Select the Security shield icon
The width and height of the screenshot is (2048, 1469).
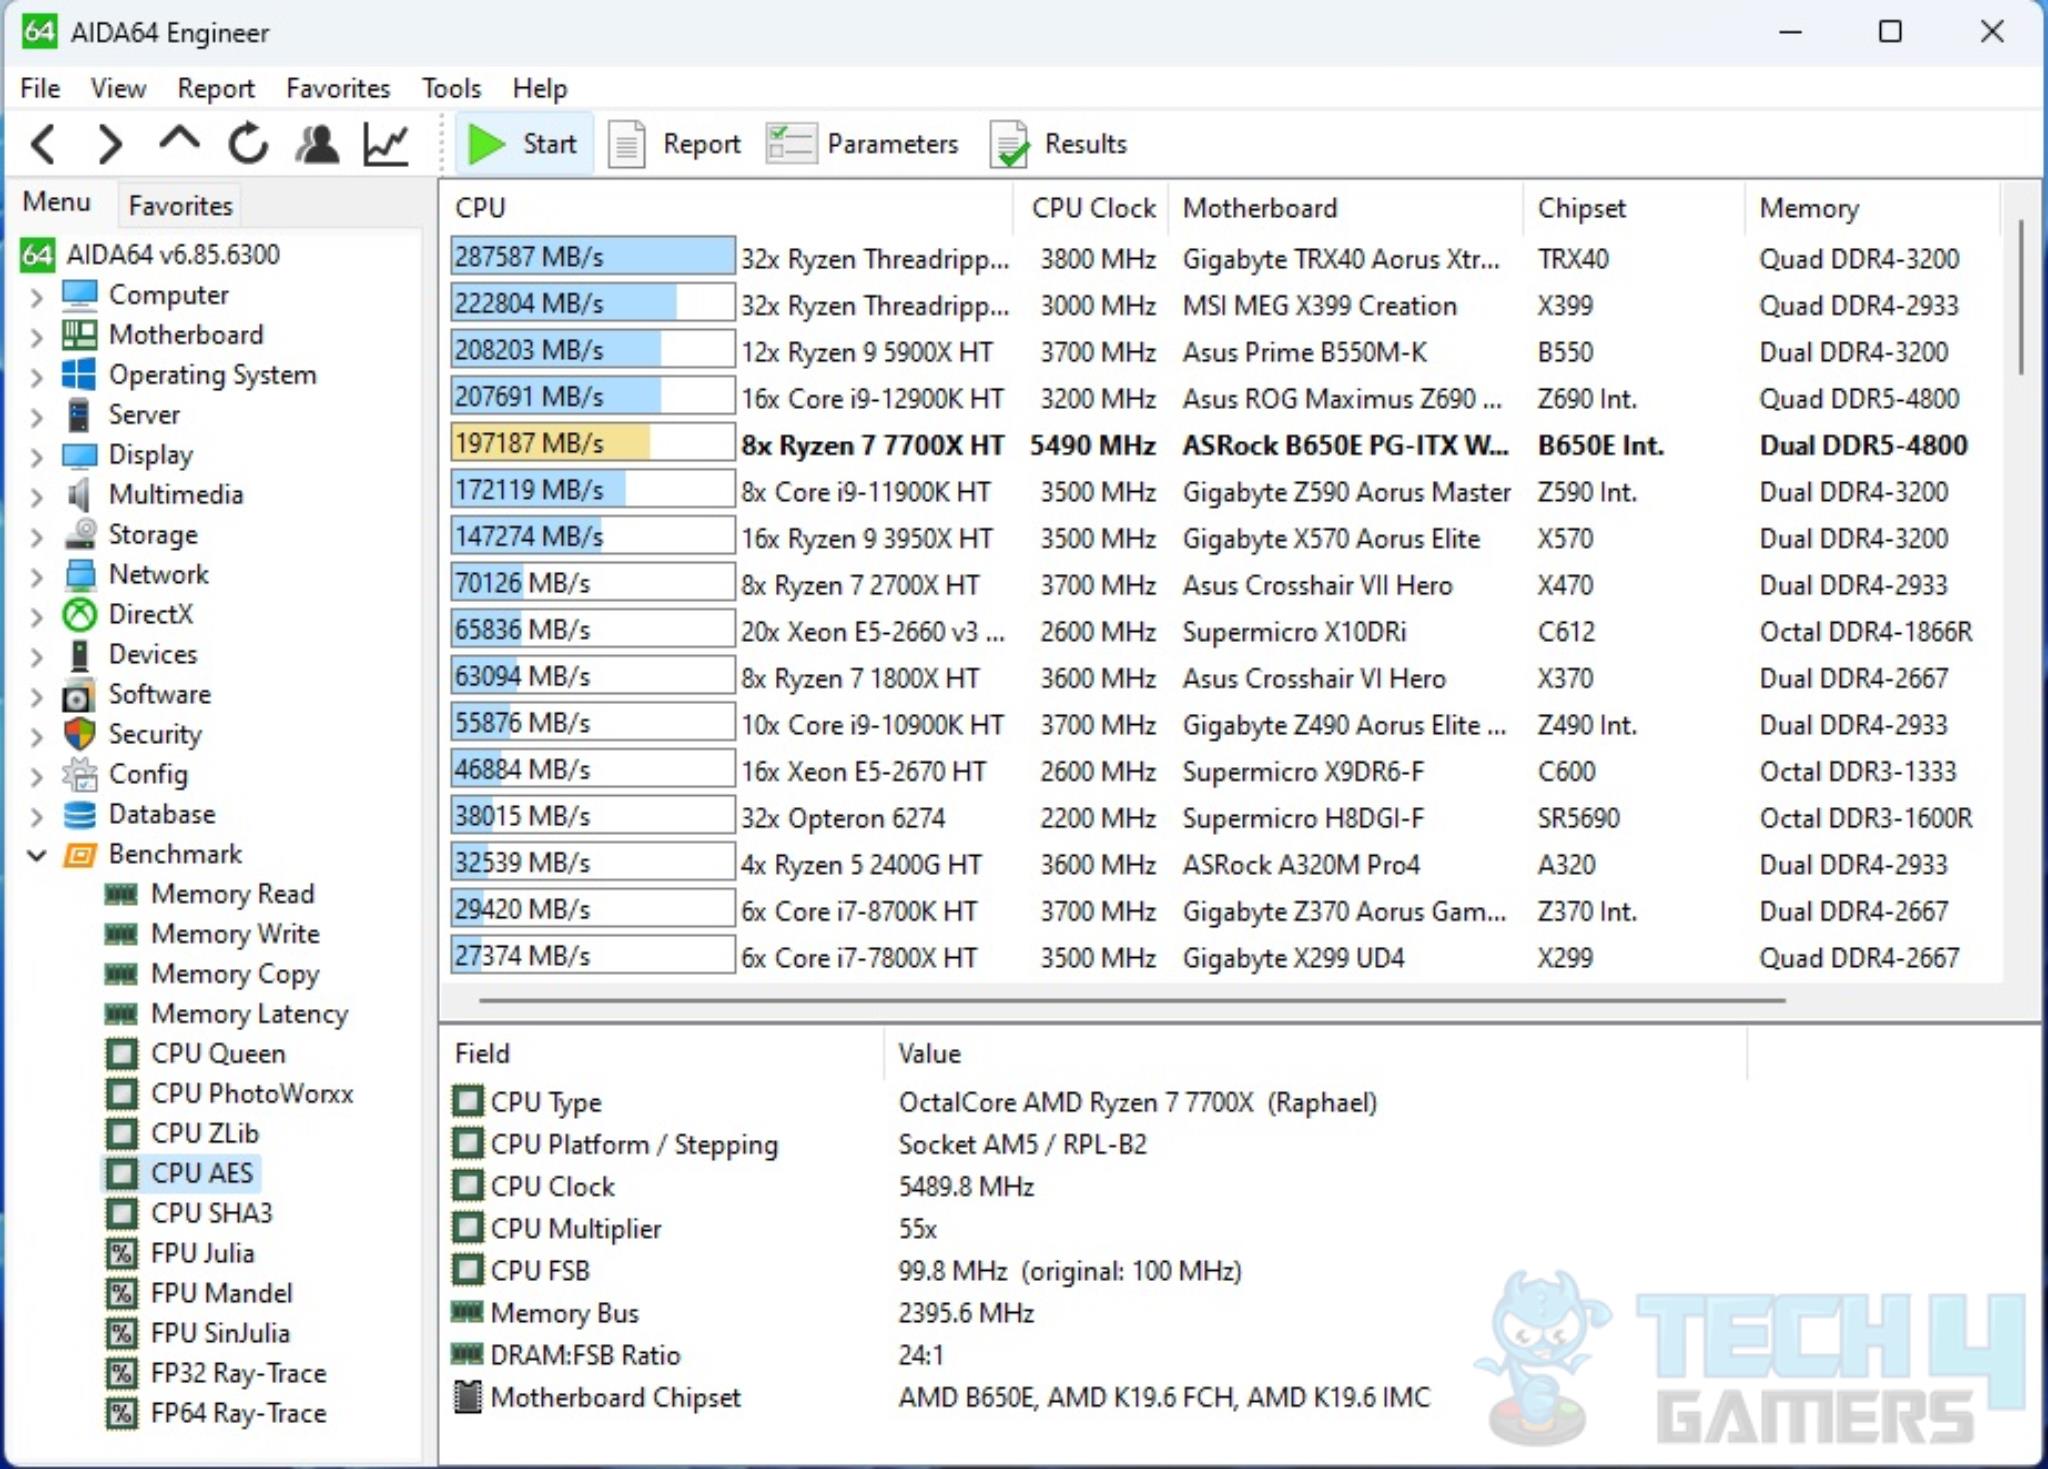pyautogui.click(x=80, y=734)
